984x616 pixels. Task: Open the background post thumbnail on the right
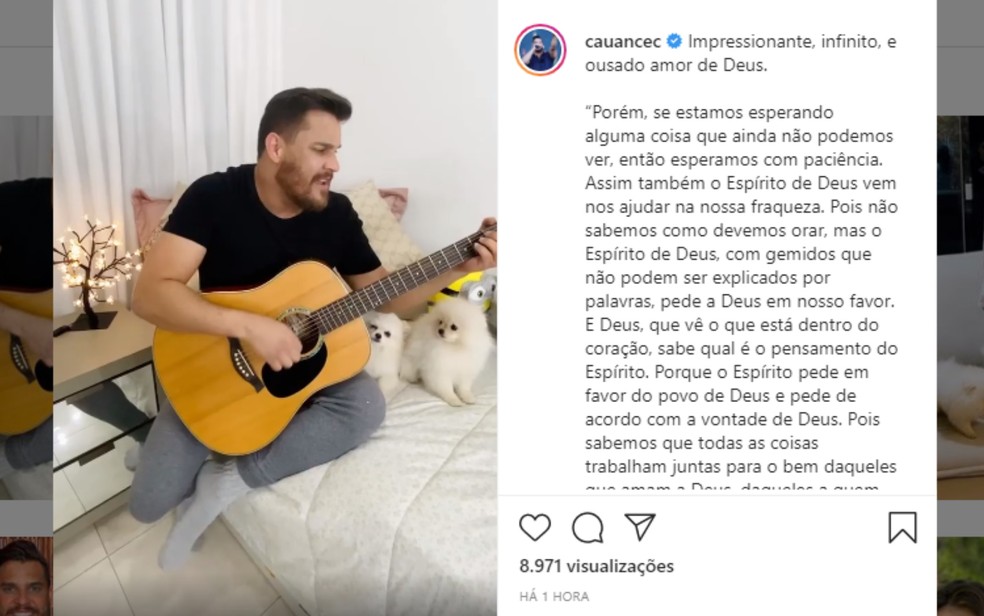click(960, 307)
